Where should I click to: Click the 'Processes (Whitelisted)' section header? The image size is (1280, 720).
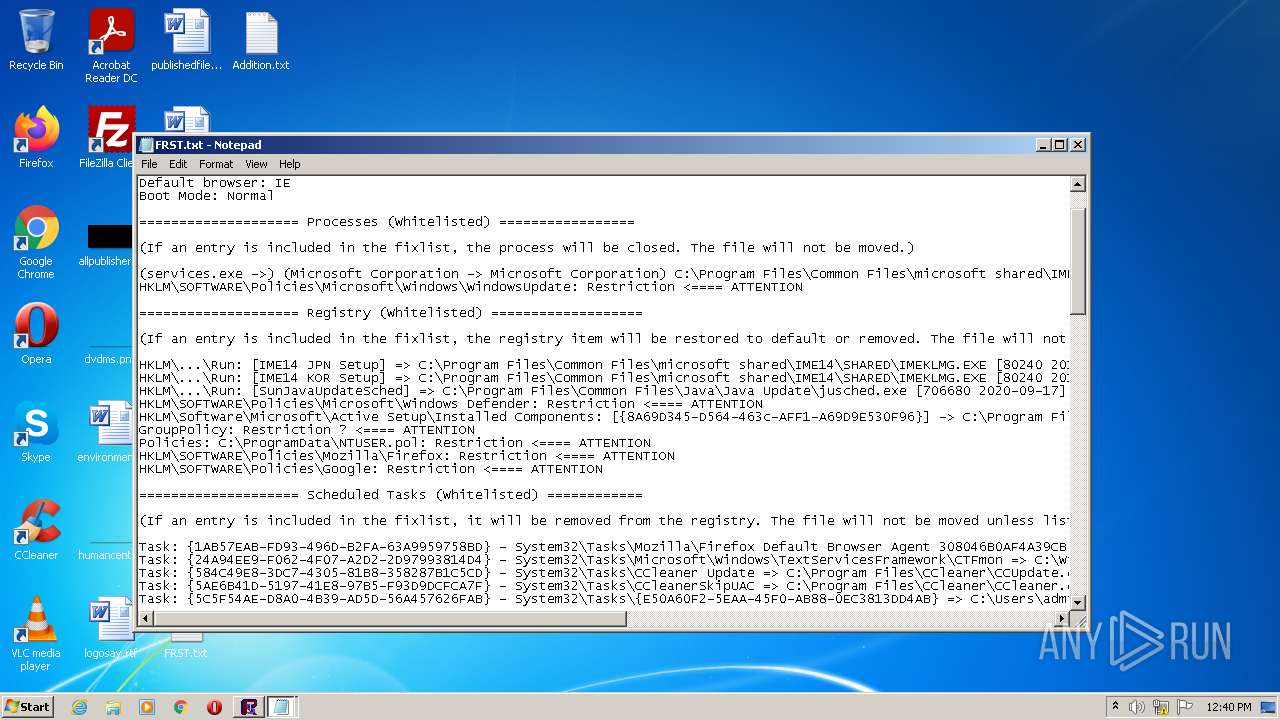click(387, 222)
